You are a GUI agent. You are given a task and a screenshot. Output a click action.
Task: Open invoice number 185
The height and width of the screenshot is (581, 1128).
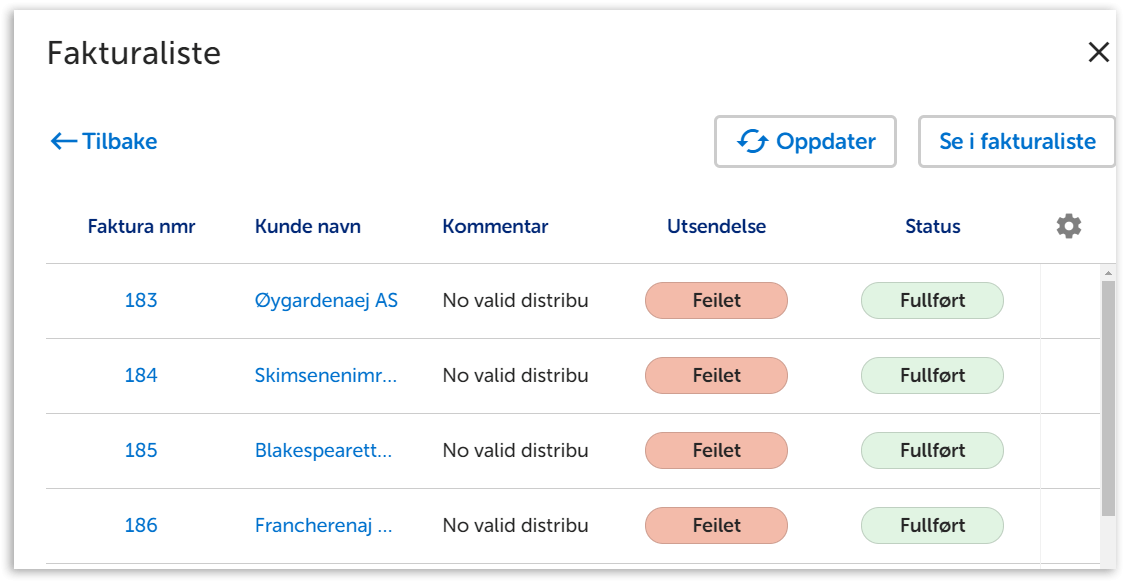[141, 450]
